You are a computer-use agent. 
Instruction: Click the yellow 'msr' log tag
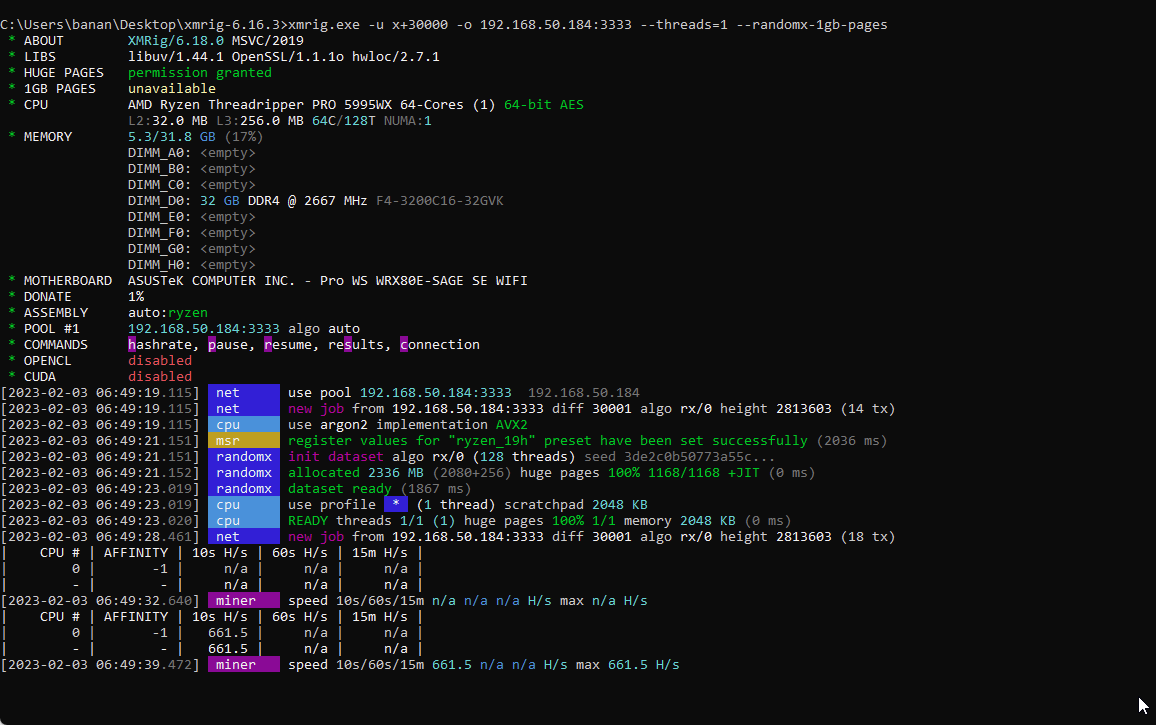coord(243,440)
